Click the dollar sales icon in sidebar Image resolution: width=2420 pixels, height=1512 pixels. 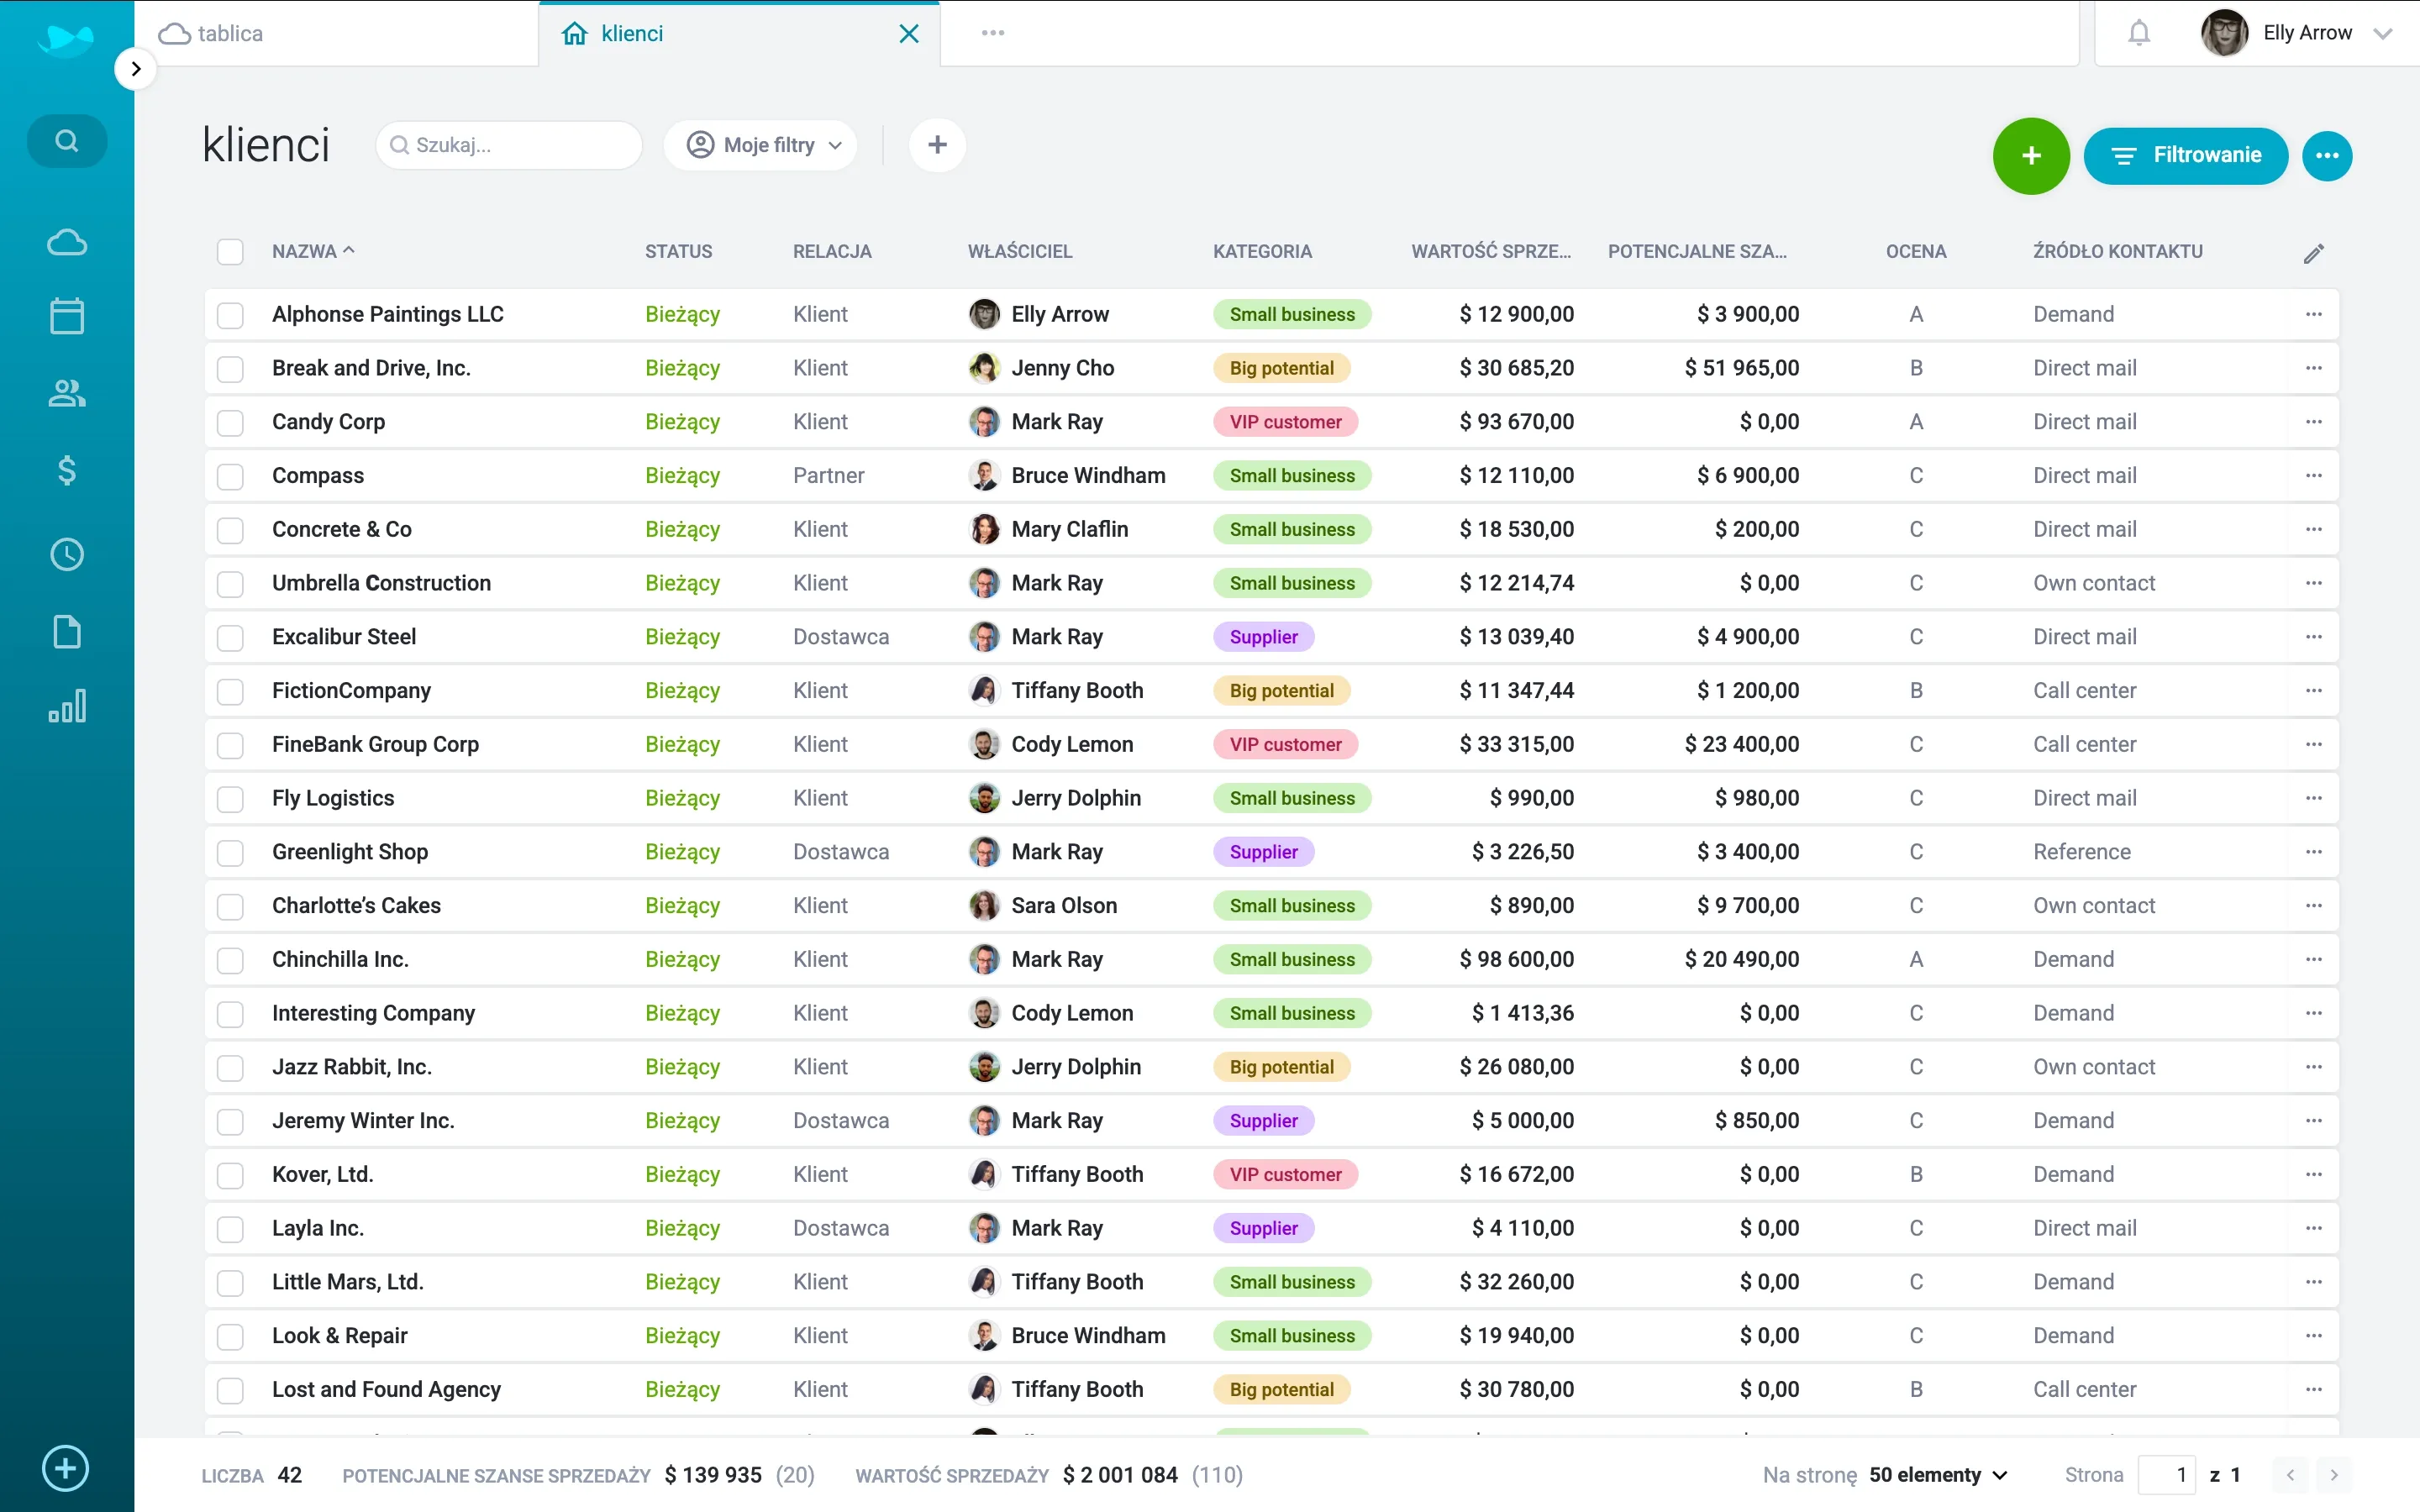click(67, 470)
